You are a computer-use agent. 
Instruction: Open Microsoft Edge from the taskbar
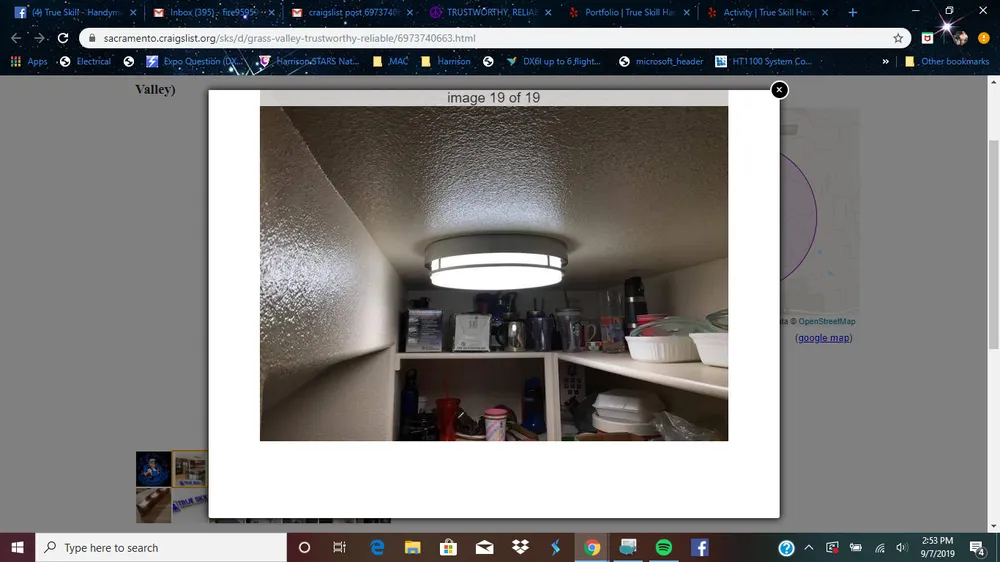click(x=377, y=547)
